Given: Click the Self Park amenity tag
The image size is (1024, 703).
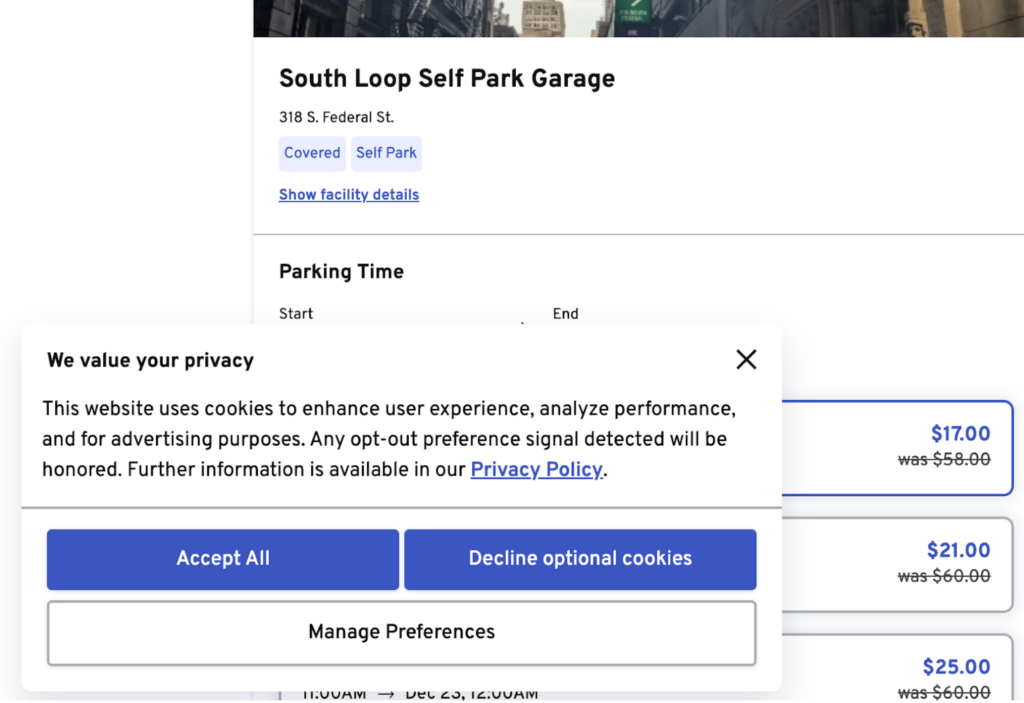Looking at the screenshot, I should tap(386, 153).
